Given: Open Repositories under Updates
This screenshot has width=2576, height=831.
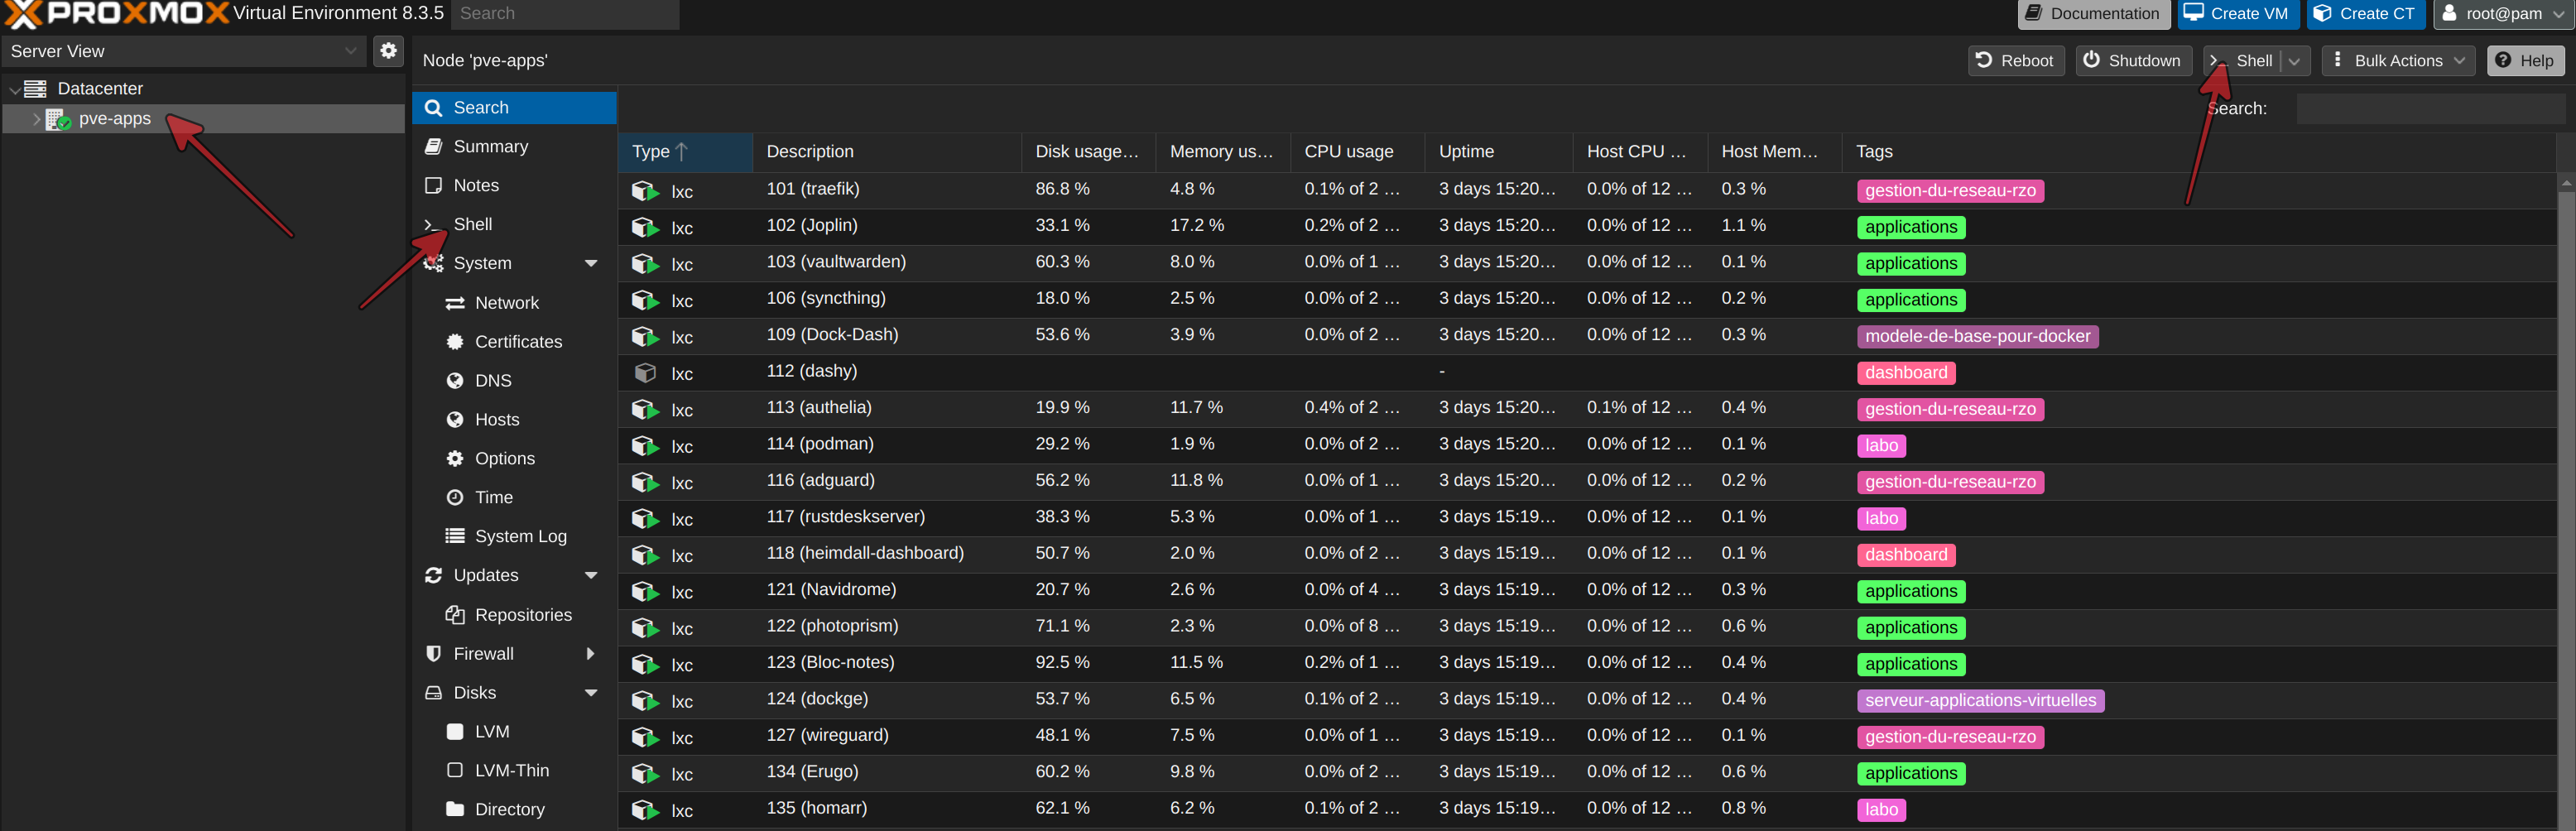Looking at the screenshot, I should [522, 615].
